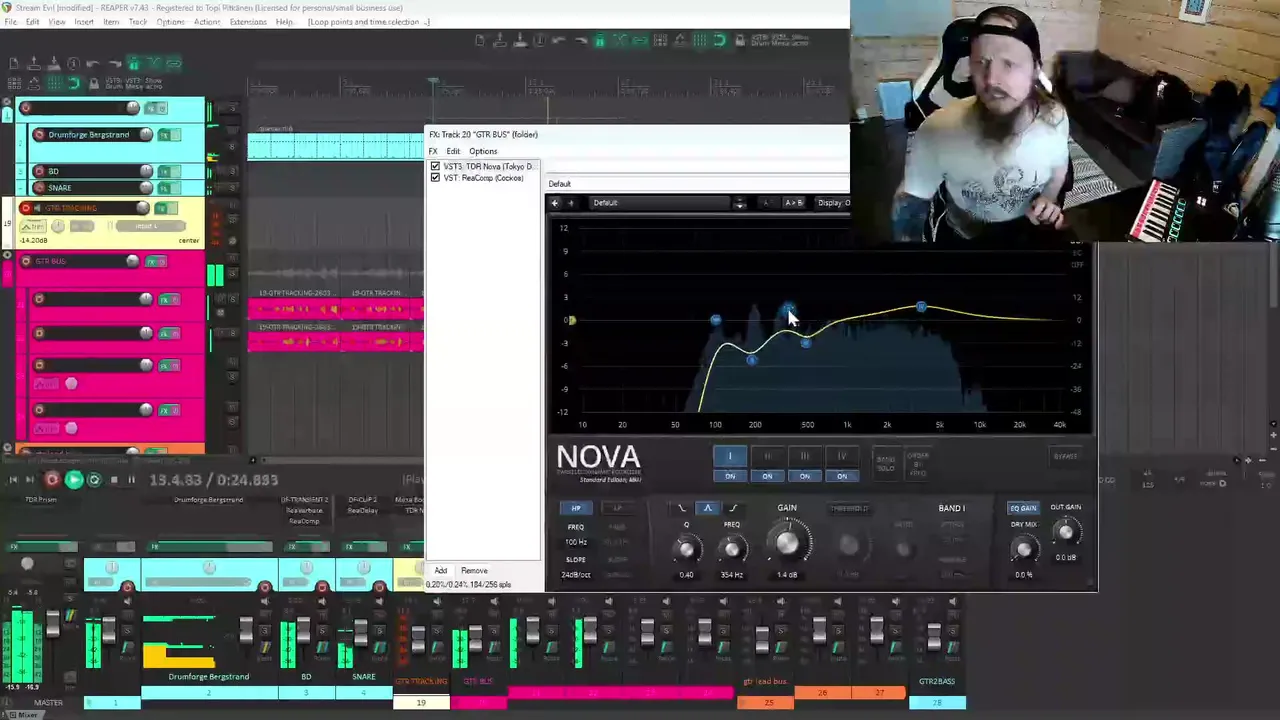Viewport: 1280px width, 720px height.
Task: Open the File menu
Action: pyautogui.click(x=10, y=22)
